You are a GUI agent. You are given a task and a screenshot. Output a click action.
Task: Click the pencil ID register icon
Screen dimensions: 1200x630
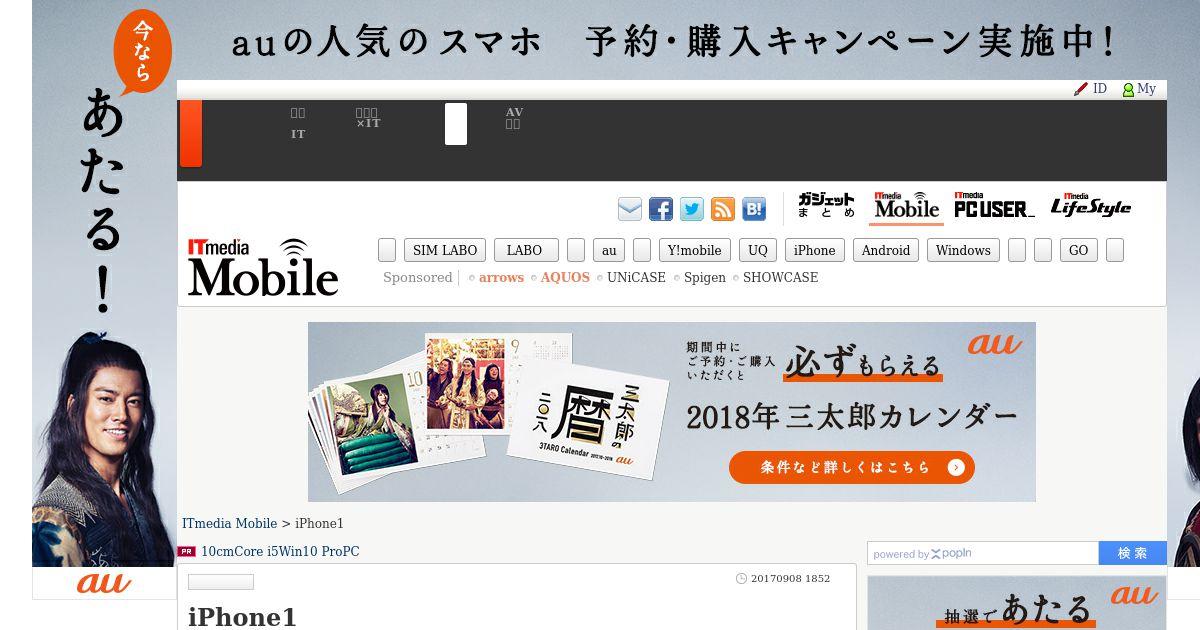(1081, 89)
